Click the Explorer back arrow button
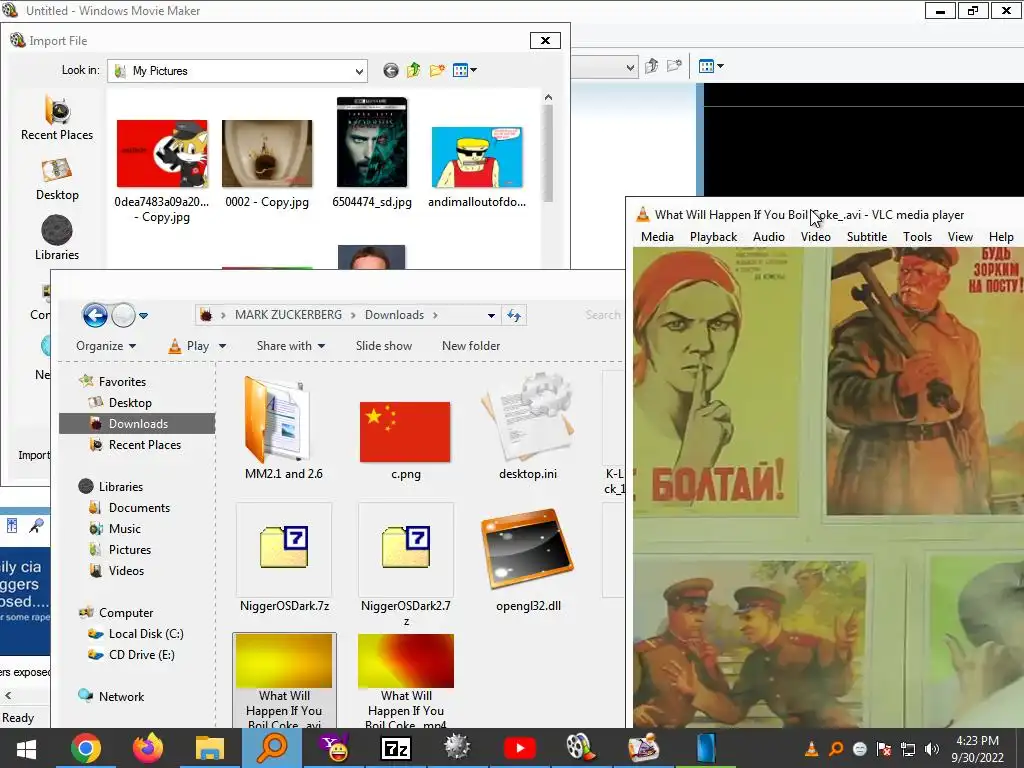 [x=95, y=315]
